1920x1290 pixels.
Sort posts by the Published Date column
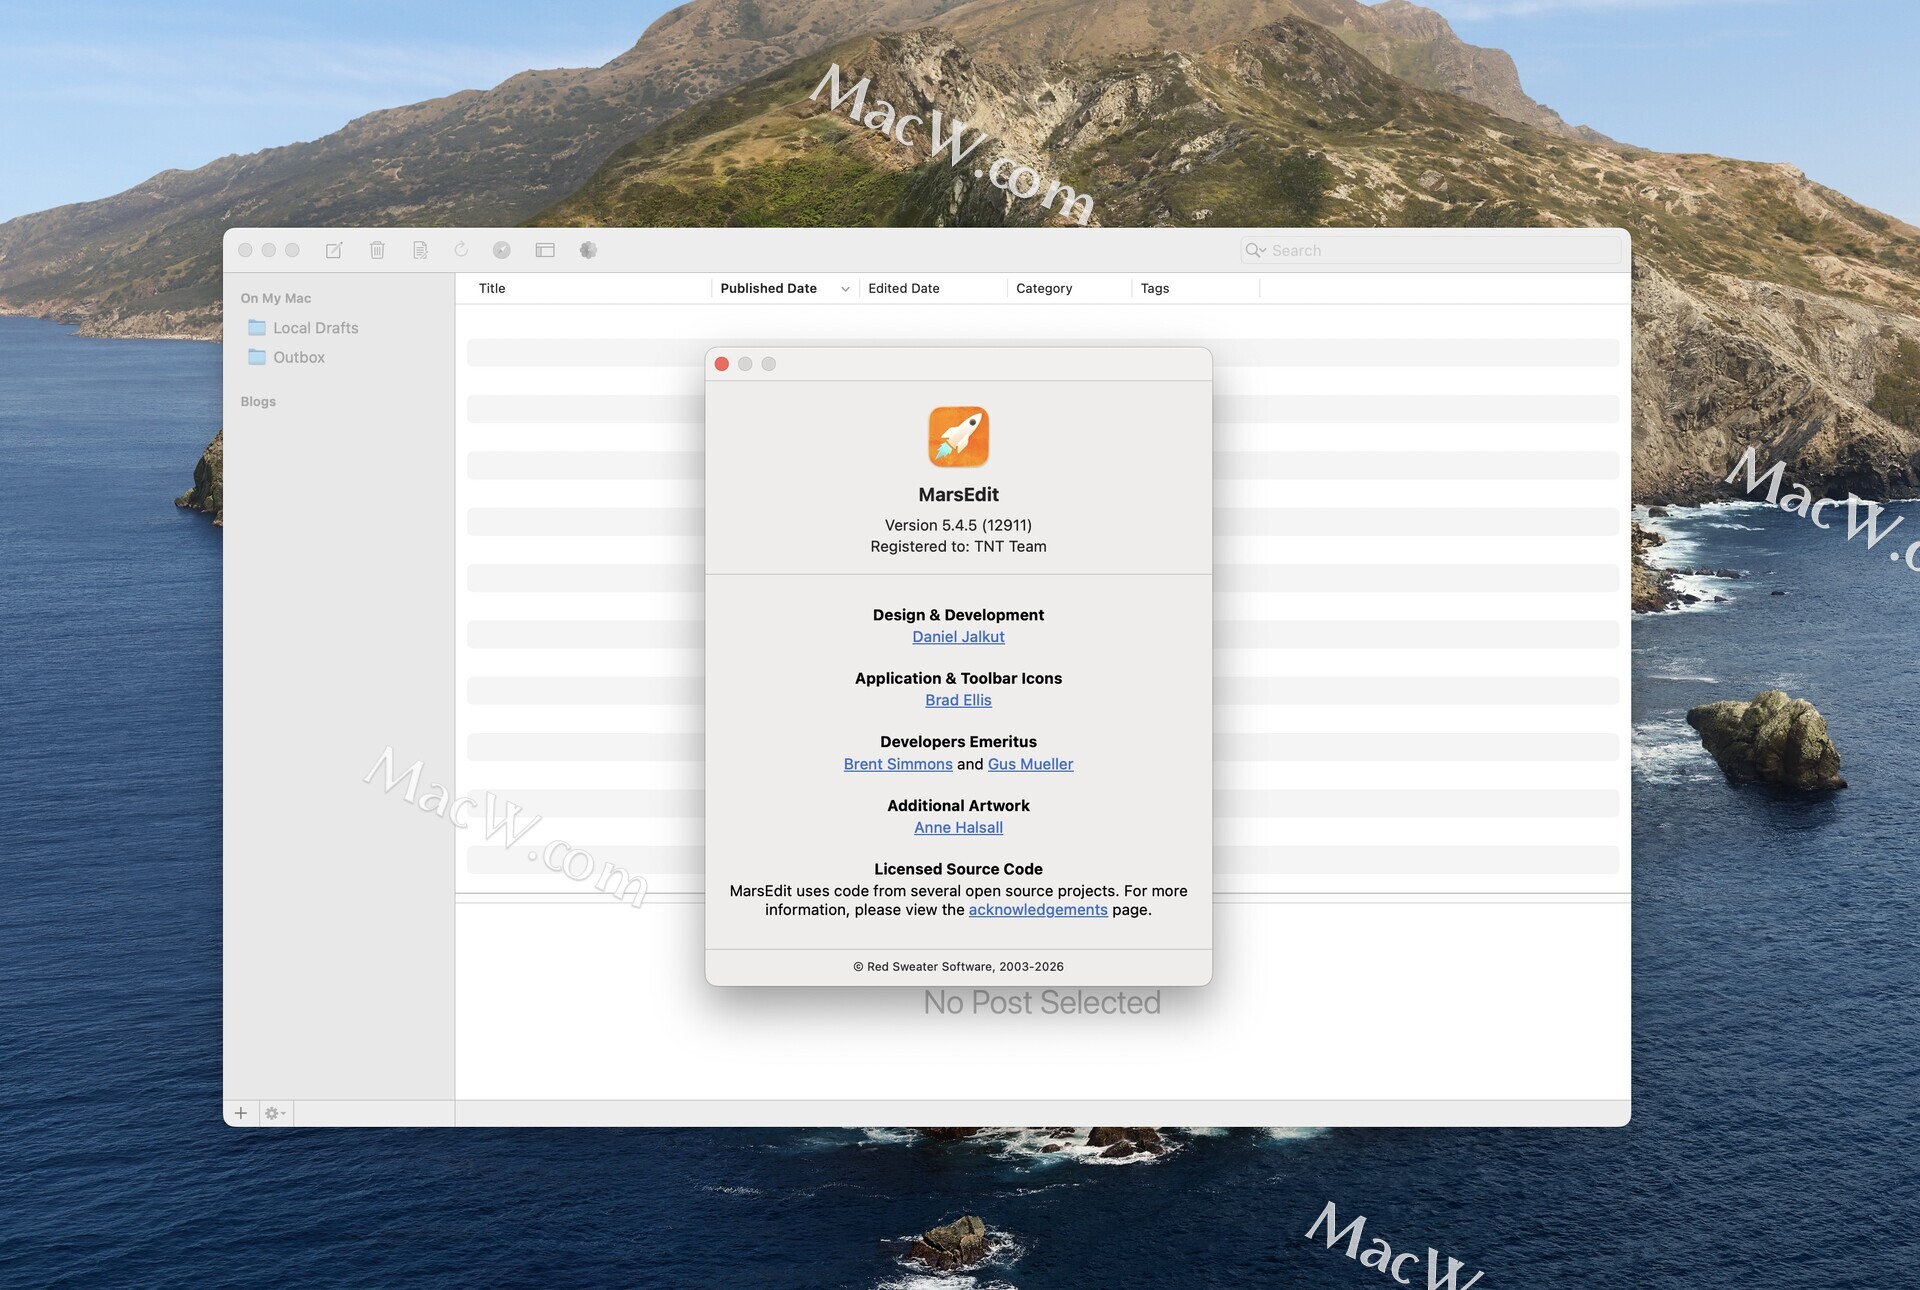(x=768, y=288)
